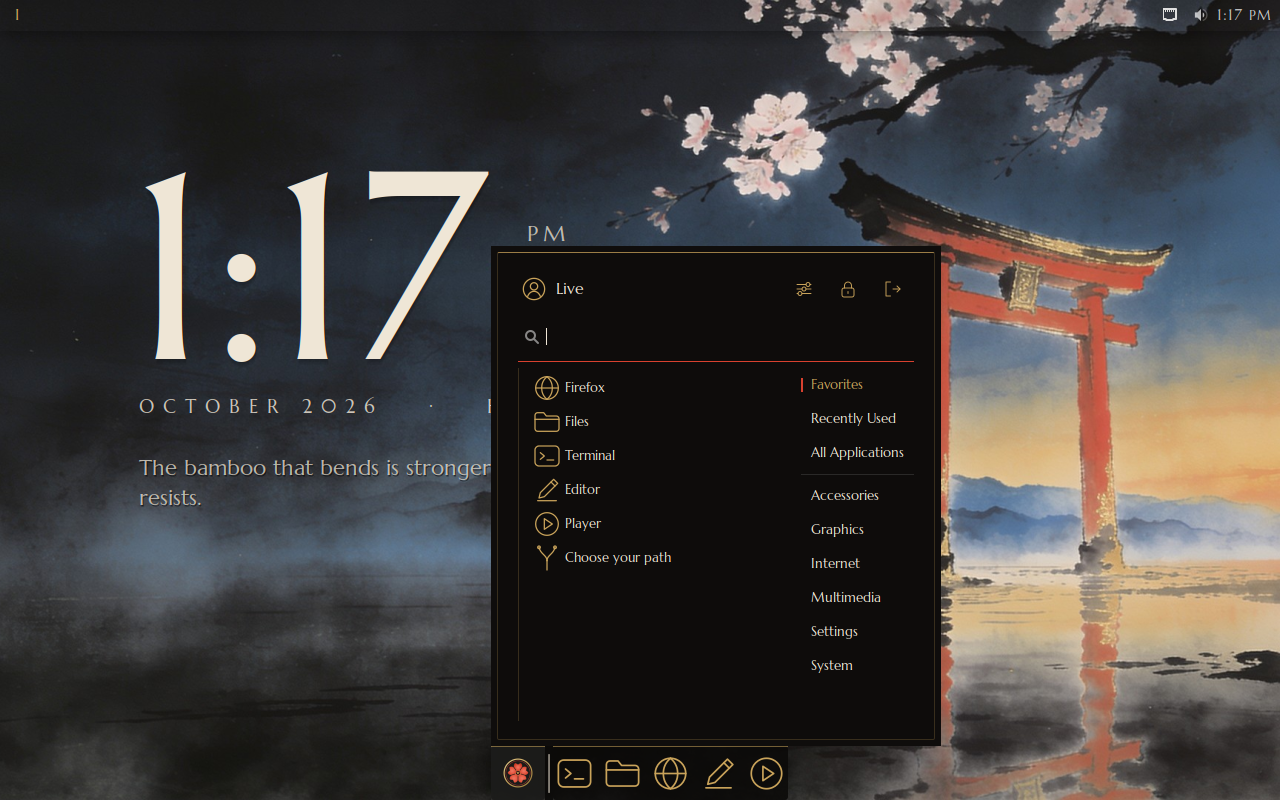Click the Live username label
The image size is (1280, 800).
point(570,289)
